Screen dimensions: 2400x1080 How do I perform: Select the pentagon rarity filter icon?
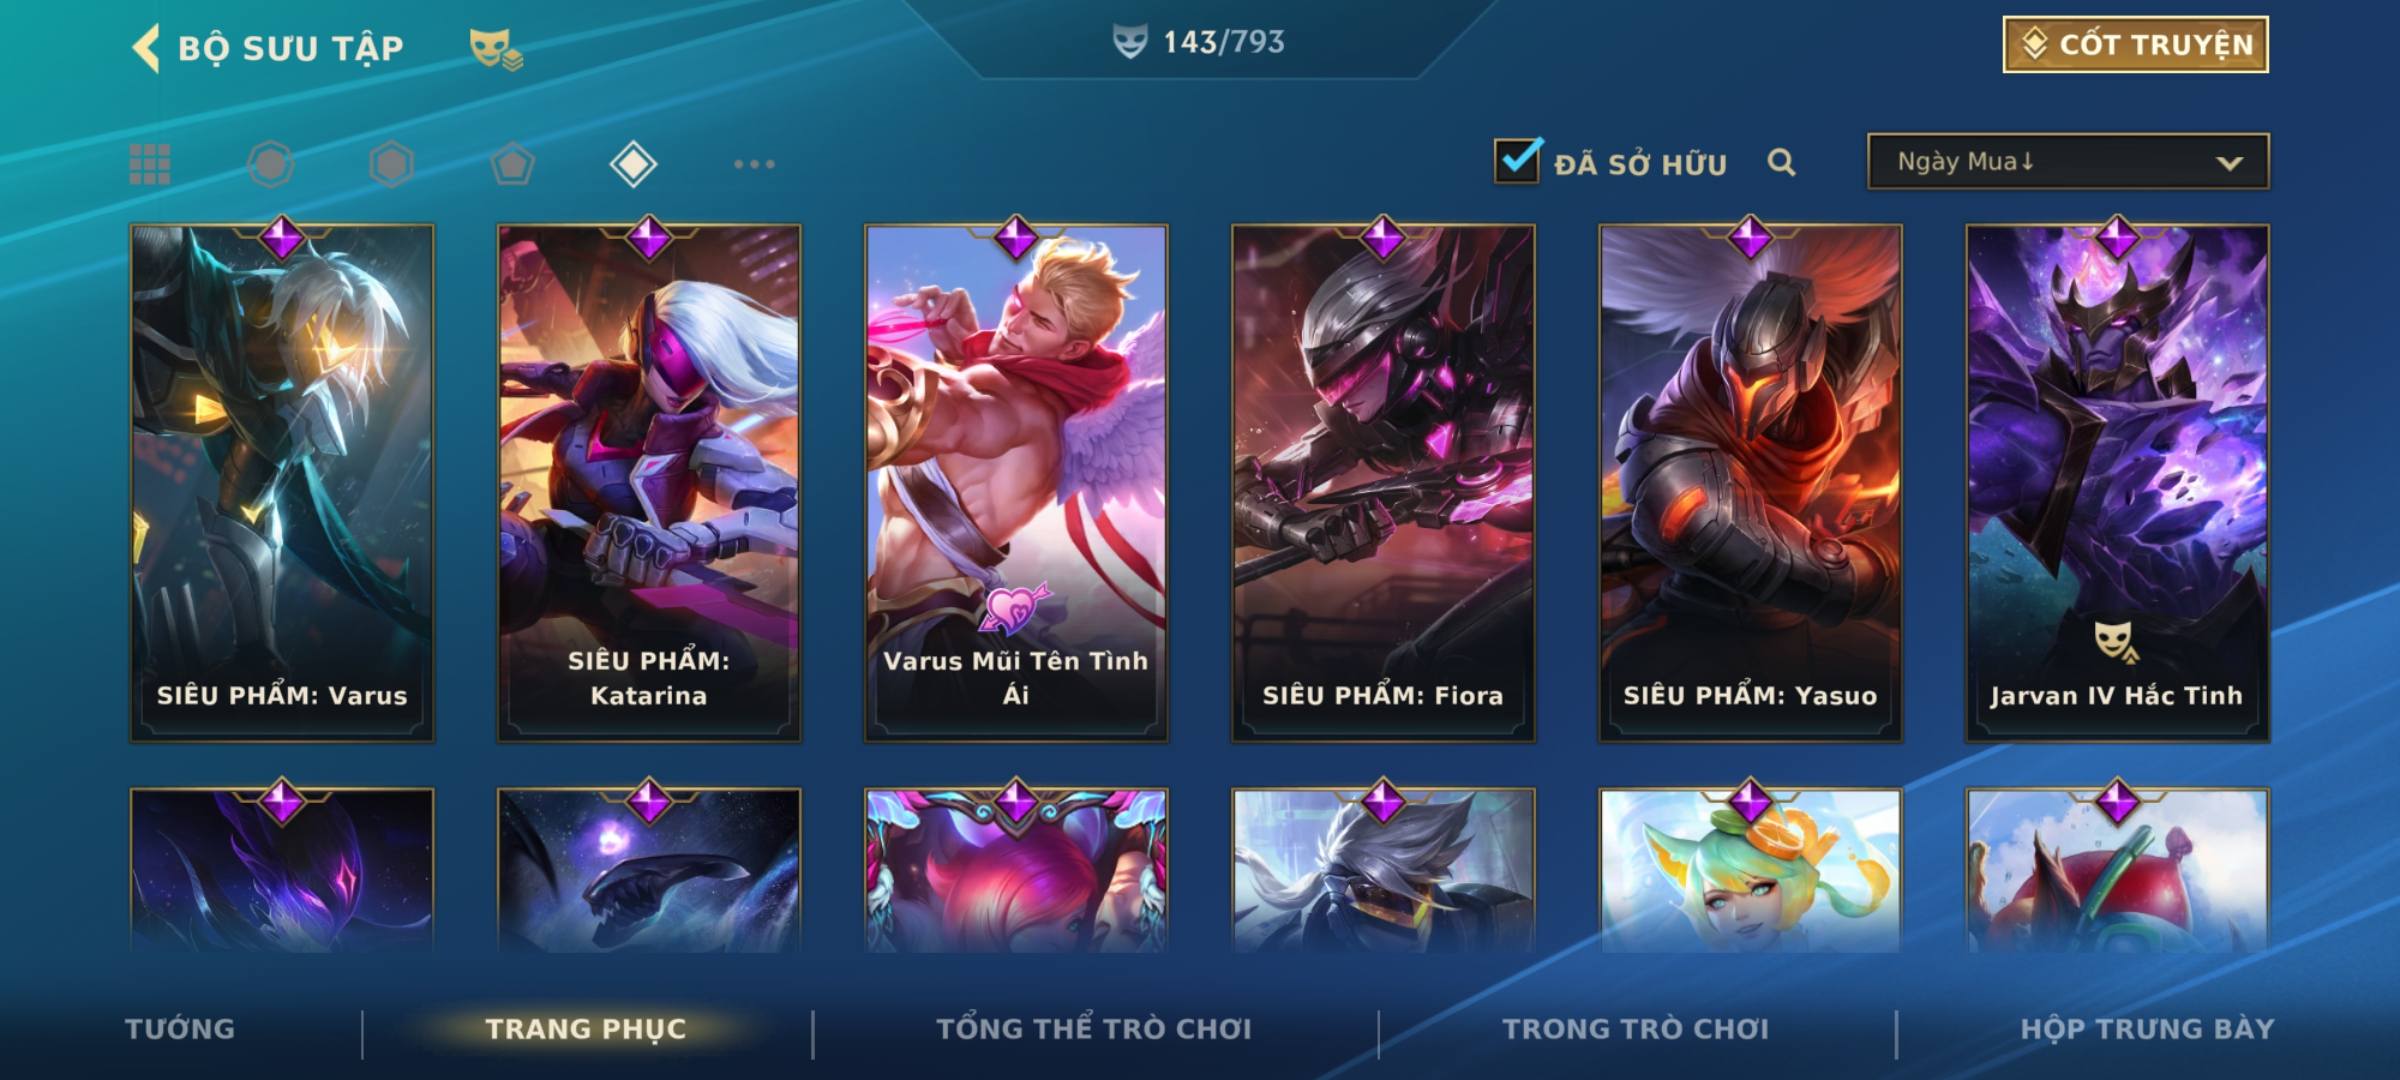pos(512,164)
